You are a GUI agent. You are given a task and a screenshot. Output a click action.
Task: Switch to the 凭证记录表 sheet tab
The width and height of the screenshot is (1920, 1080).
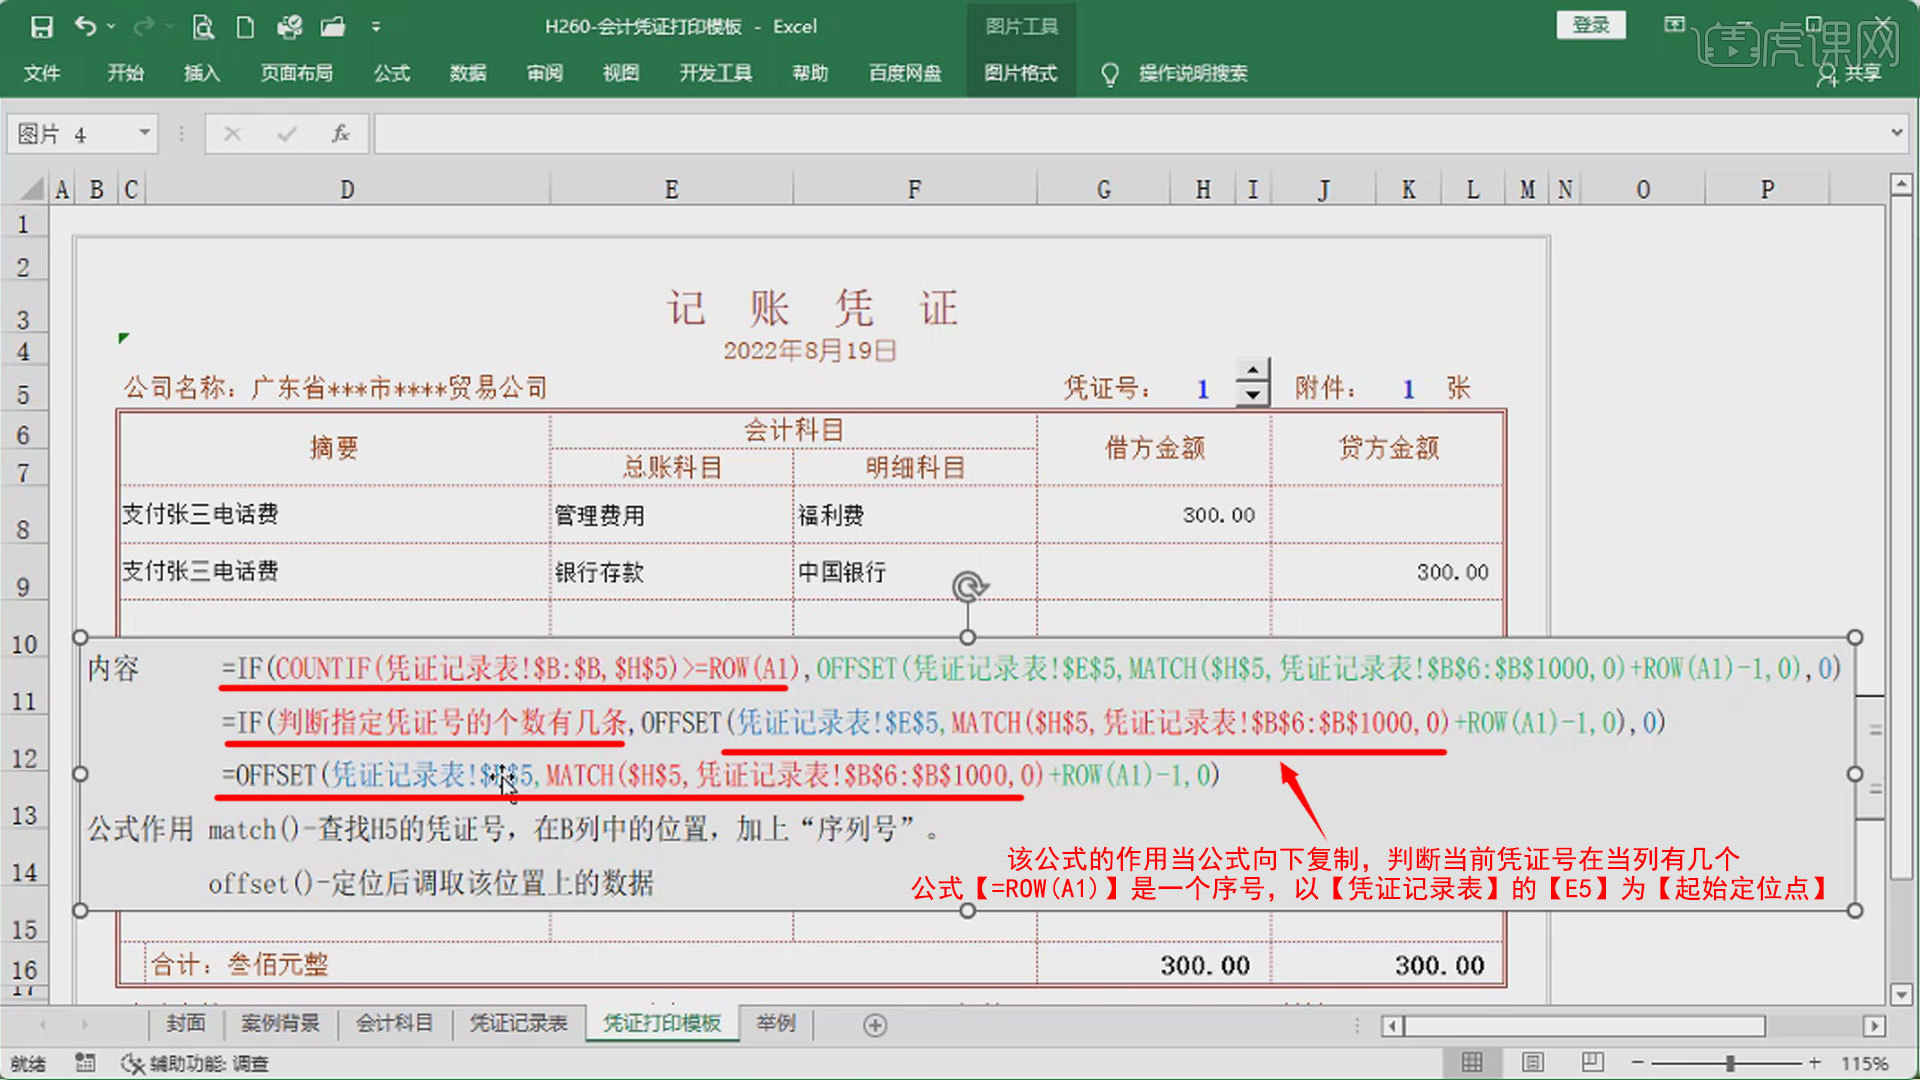[x=518, y=1023]
